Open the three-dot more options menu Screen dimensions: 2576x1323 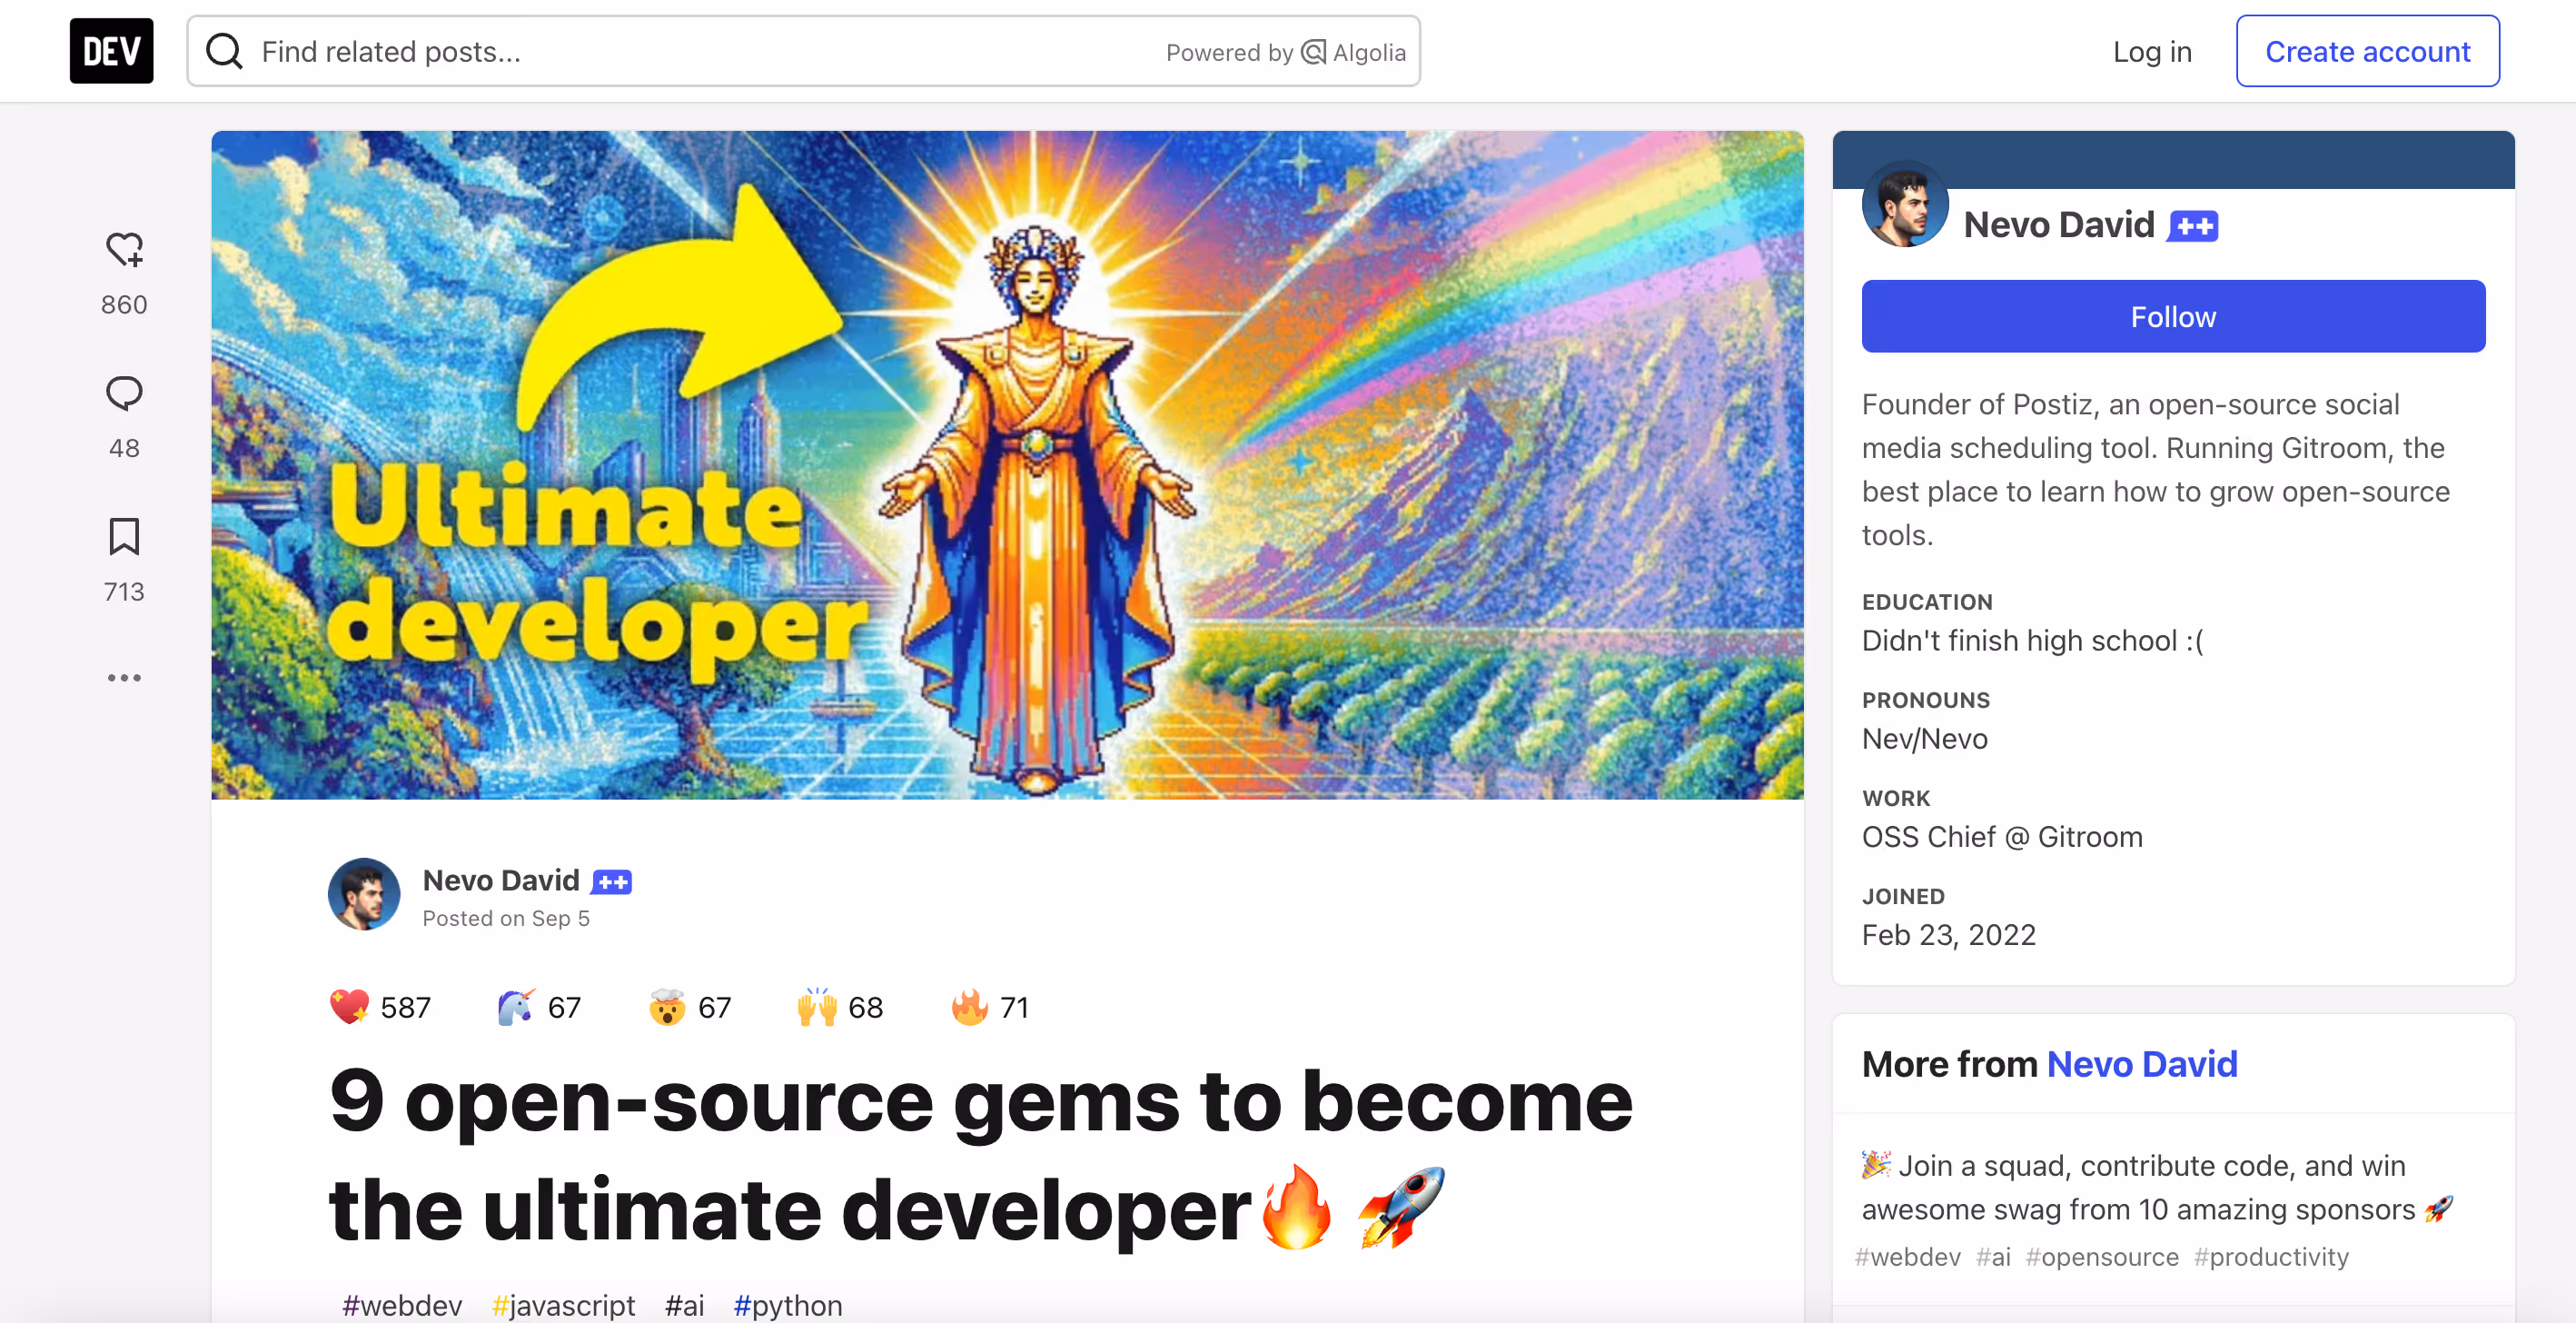pos(124,678)
